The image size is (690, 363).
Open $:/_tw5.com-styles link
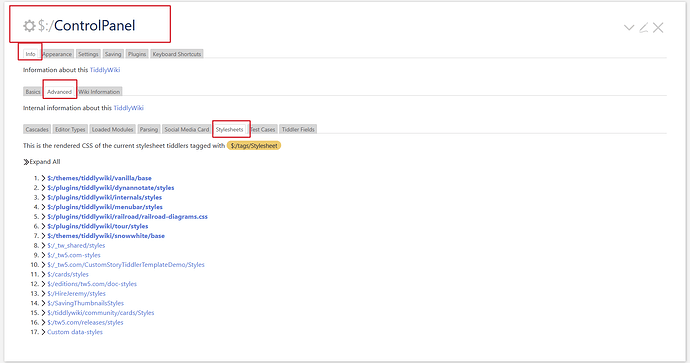click(74, 255)
